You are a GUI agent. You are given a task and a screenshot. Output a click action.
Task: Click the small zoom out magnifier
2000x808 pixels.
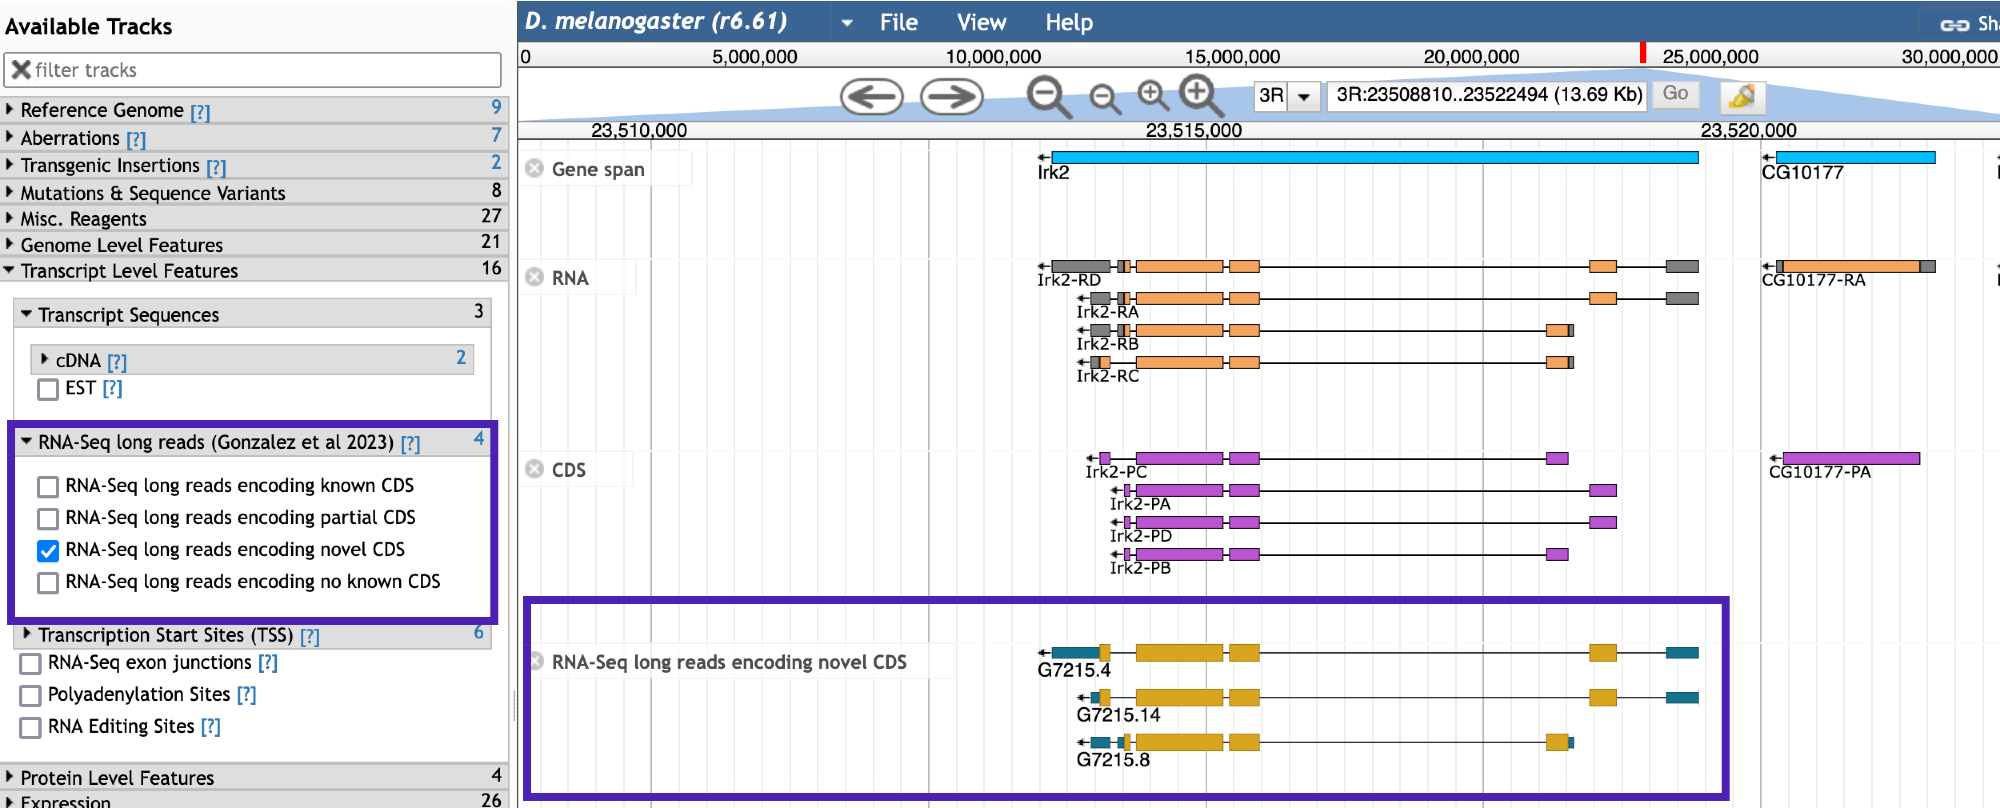point(1104,98)
